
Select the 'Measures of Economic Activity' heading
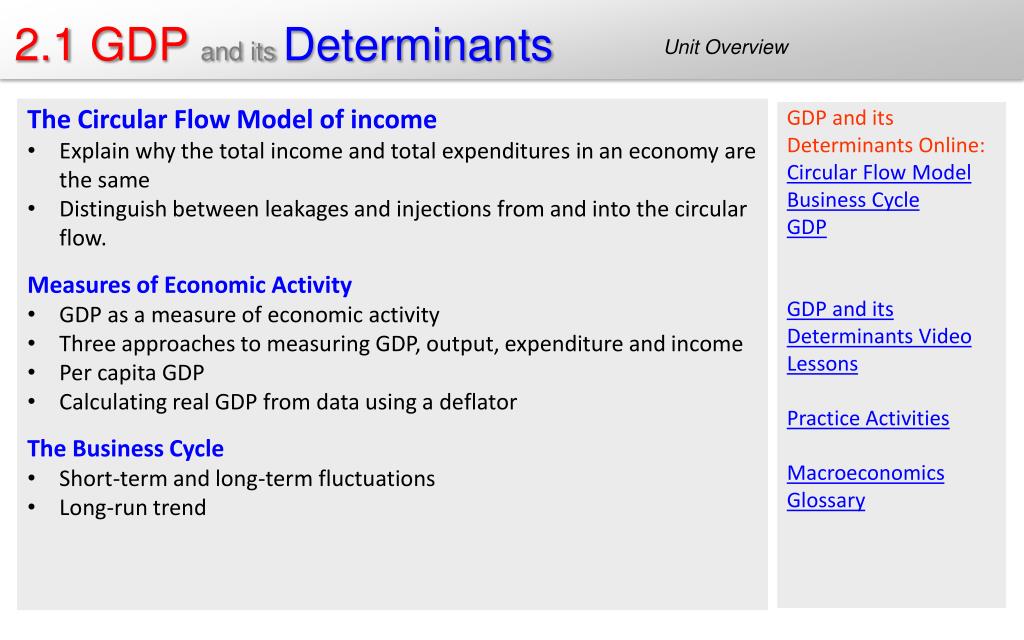(x=189, y=285)
